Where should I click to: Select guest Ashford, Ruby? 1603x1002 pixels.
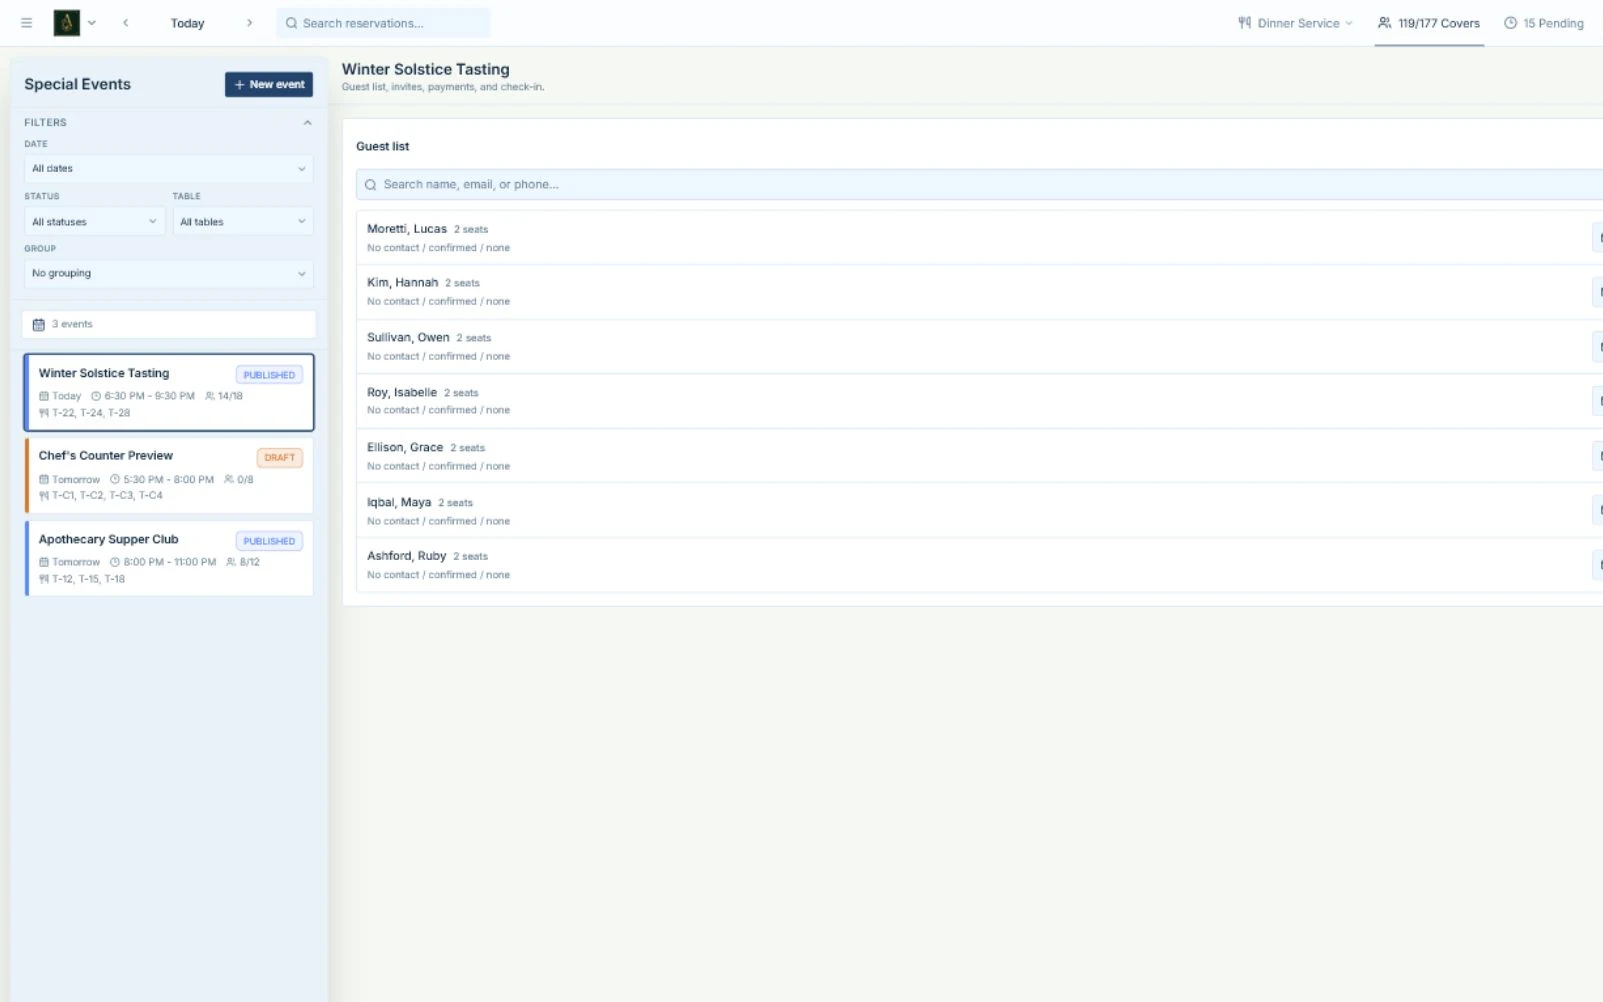pos(979,565)
